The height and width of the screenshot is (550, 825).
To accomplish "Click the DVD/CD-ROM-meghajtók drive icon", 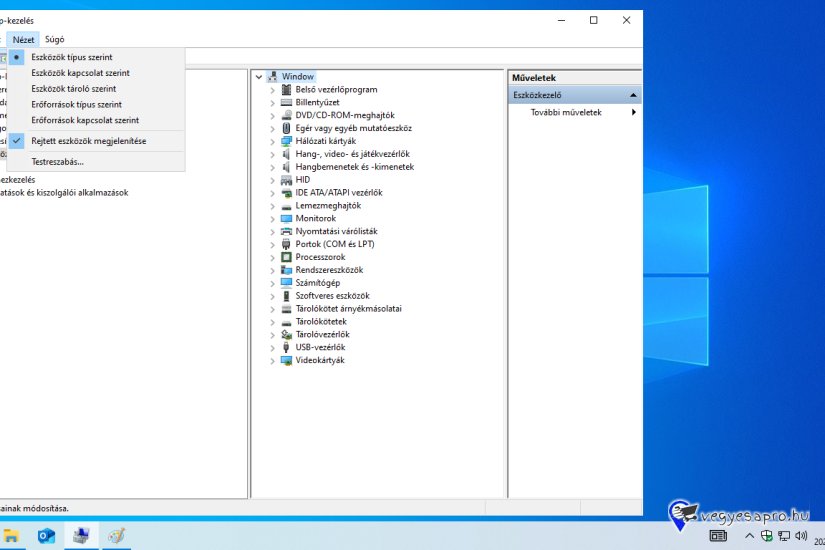I will coord(286,115).
